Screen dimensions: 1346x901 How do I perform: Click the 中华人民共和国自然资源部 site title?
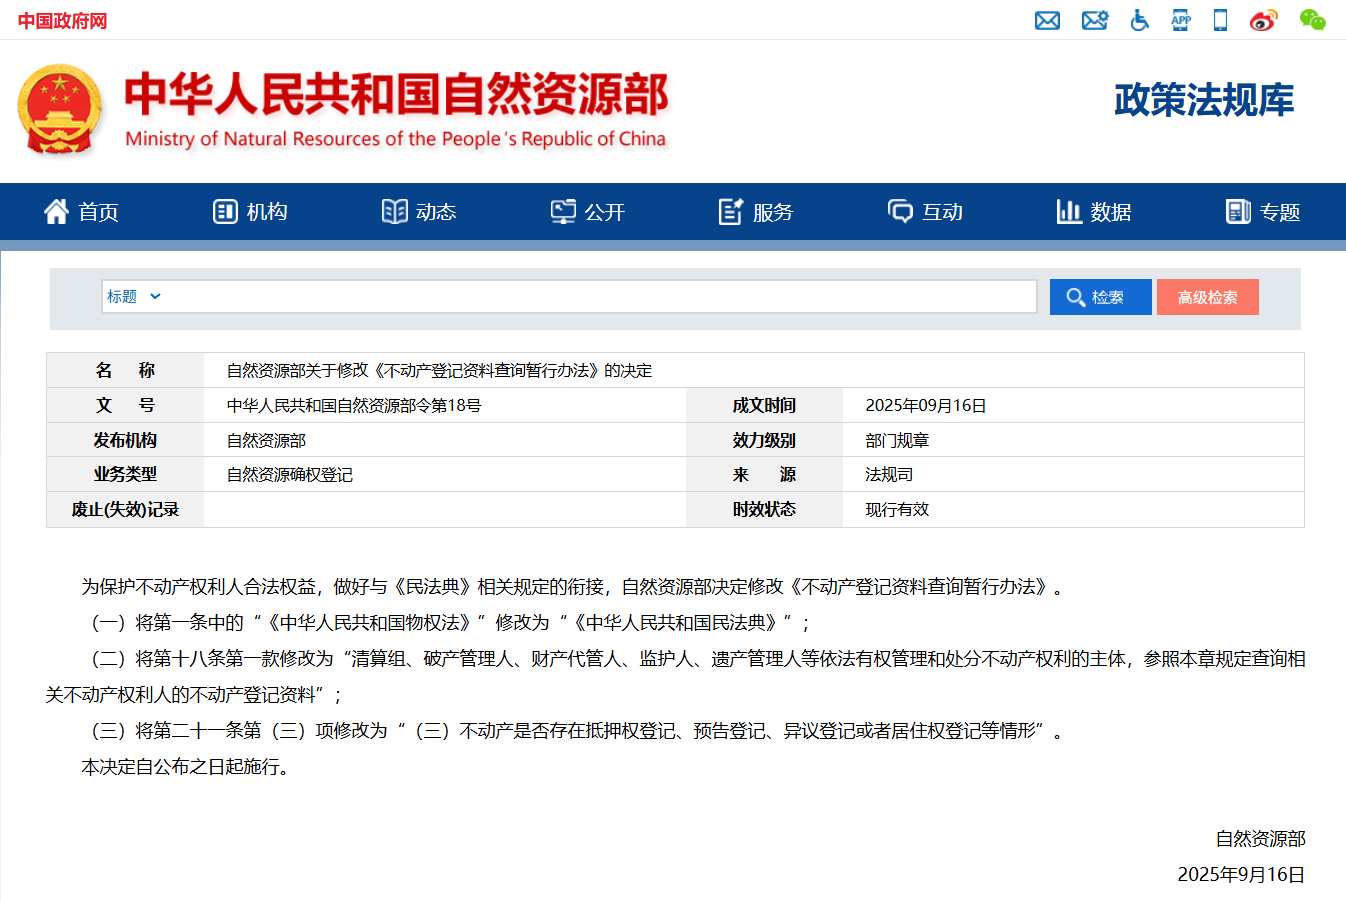tap(396, 94)
